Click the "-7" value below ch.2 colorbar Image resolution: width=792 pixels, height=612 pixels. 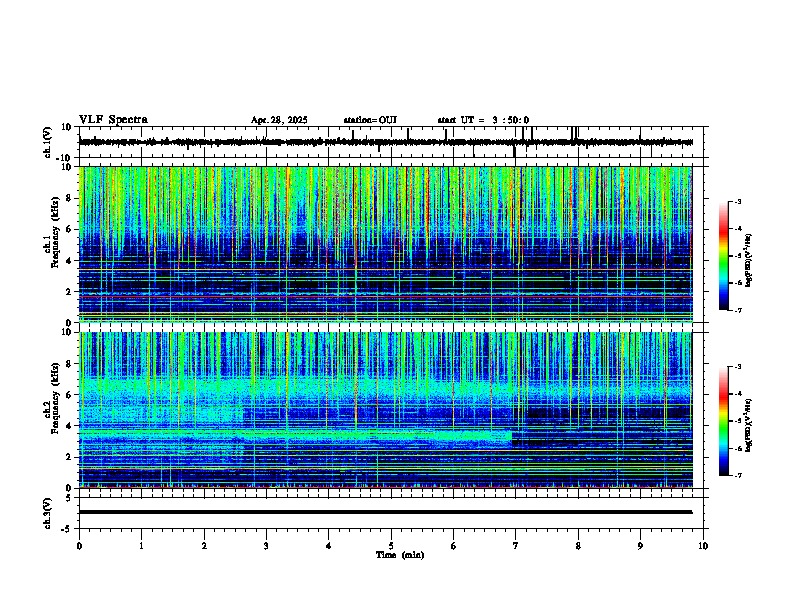[736, 475]
